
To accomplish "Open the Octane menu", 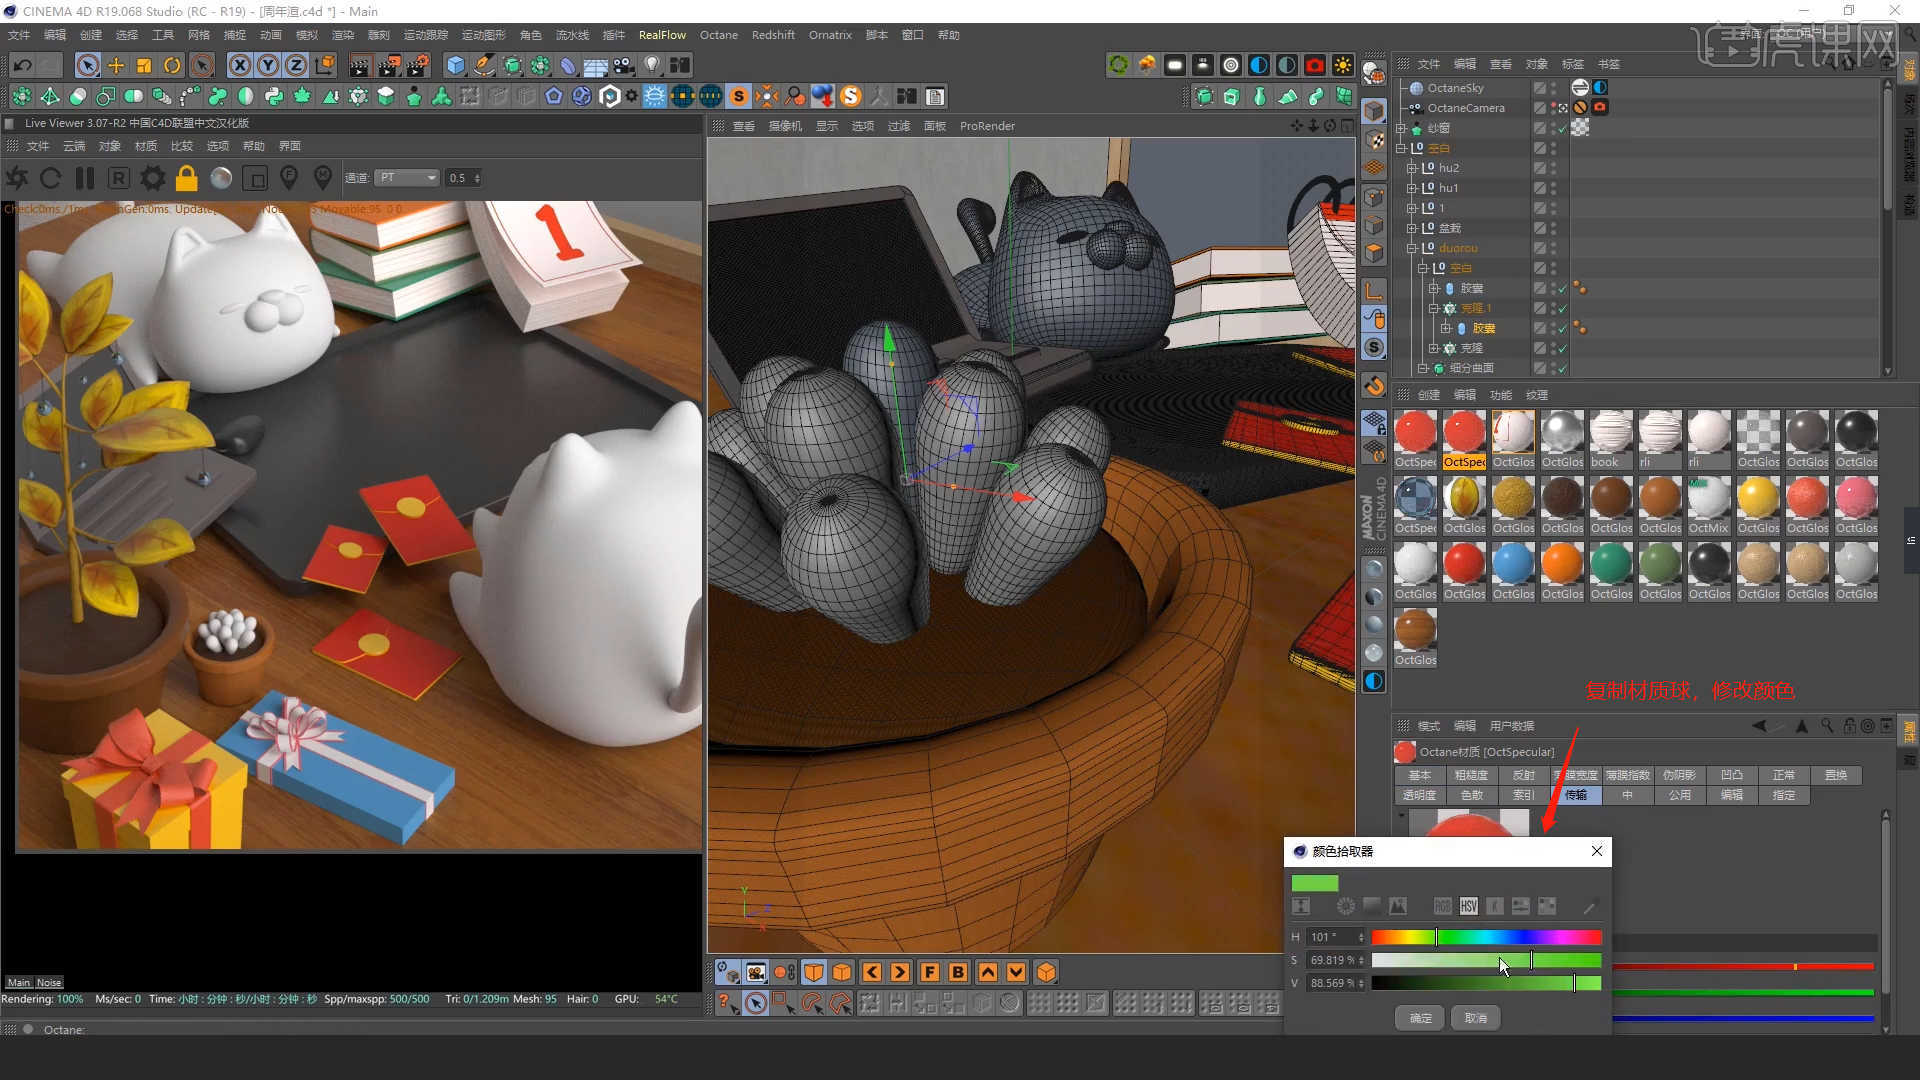I will [x=718, y=35].
